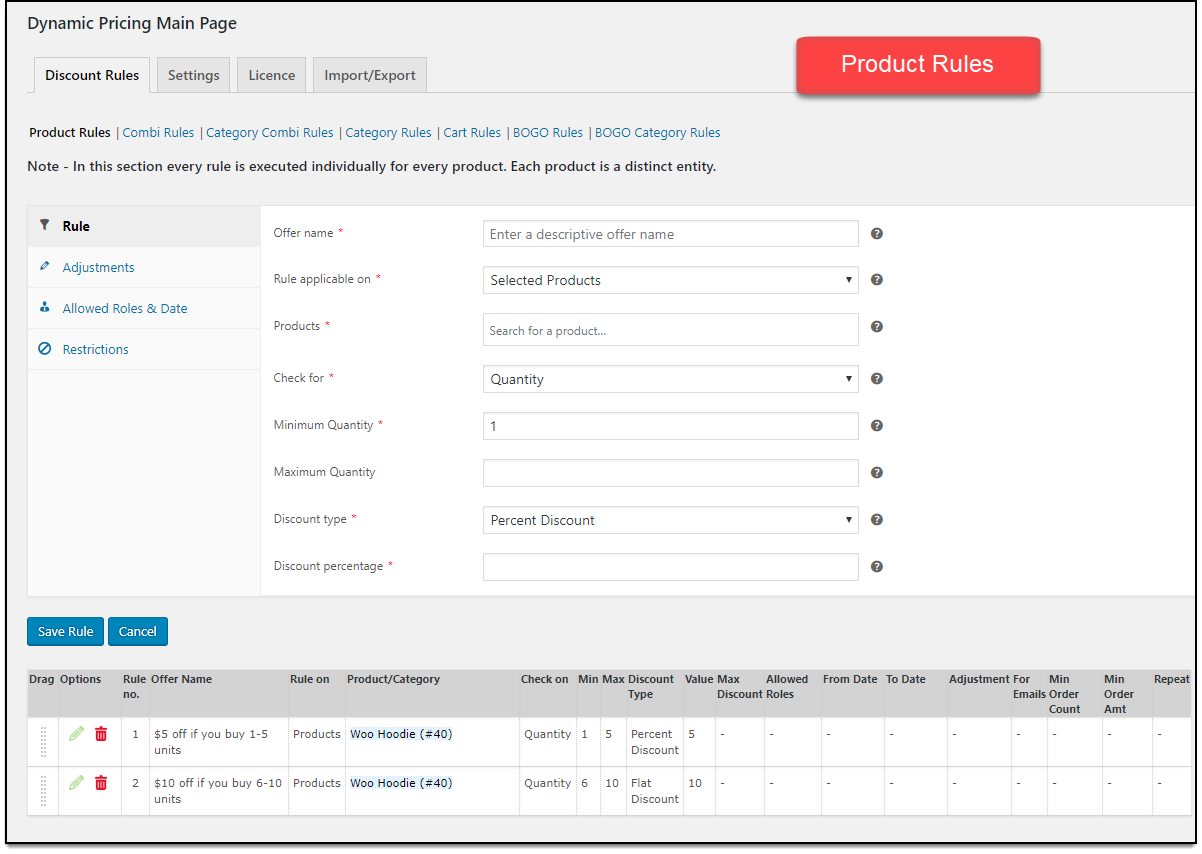This screenshot has height=854, width=1202.
Task: Expand the Check for dropdown
Action: (670, 379)
